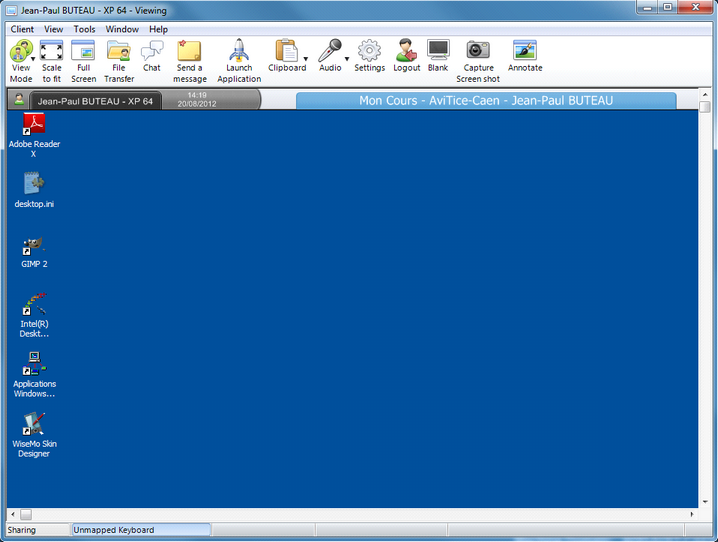
Task: Open the Help menu
Action: (158, 29)
